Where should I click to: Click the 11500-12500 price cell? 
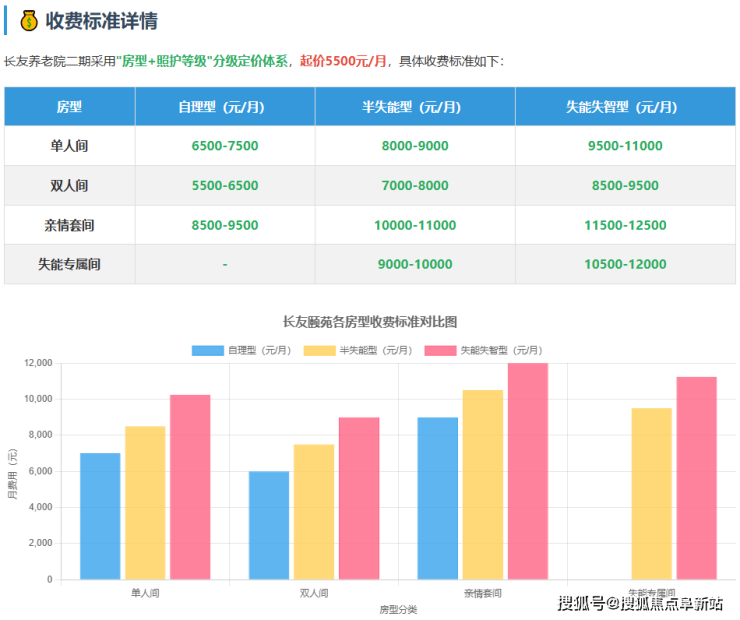pyautogui.click(x=625, y=225)
